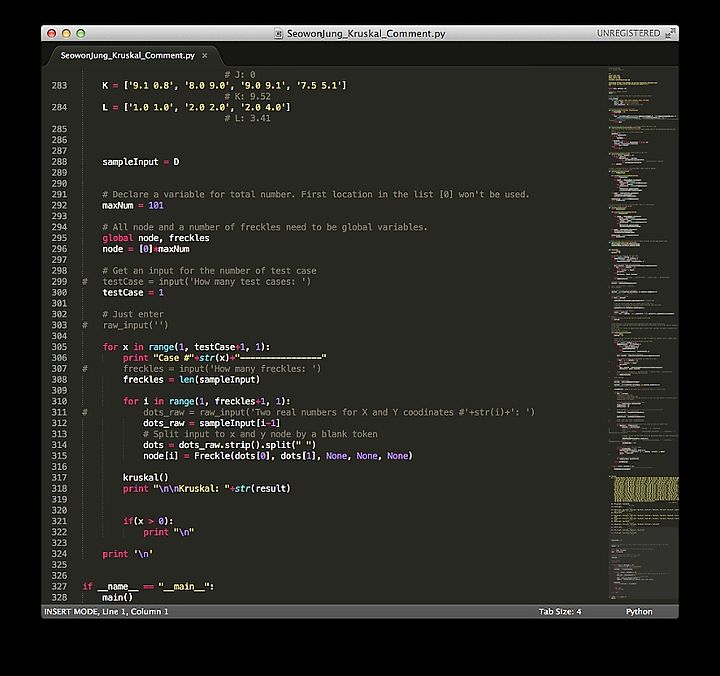
Task: Click the '# Just enter' comment
Action: tap(133, 314)
